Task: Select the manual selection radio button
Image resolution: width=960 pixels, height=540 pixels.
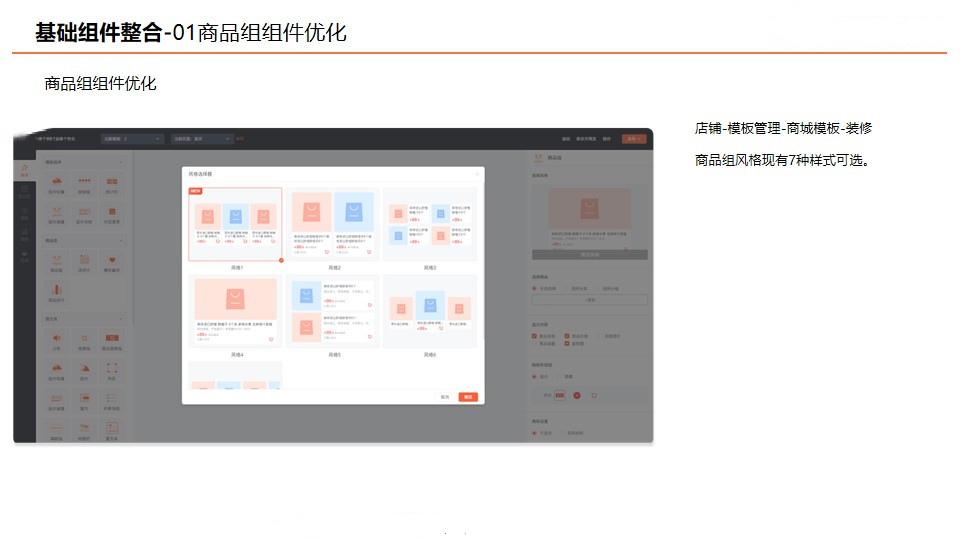Action: (534, 288)
